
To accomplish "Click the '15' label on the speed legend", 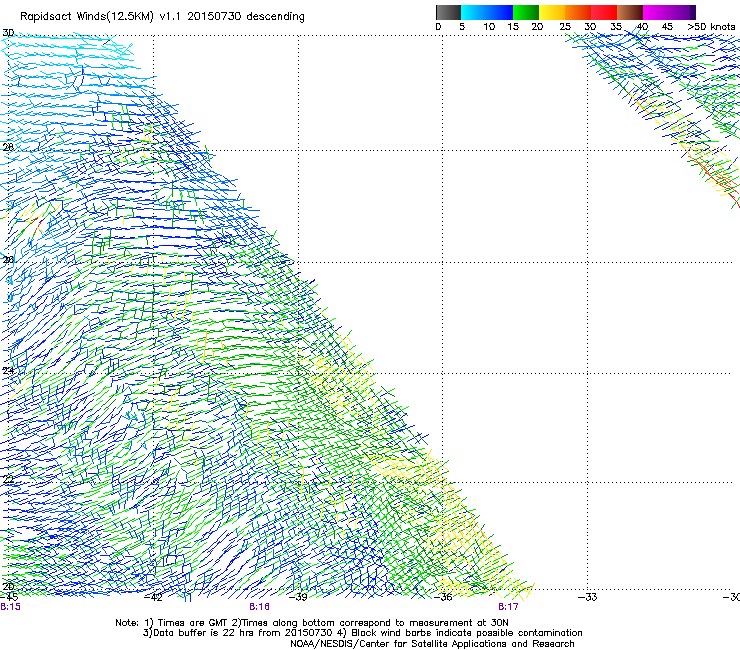I will (x=513, y=27).
